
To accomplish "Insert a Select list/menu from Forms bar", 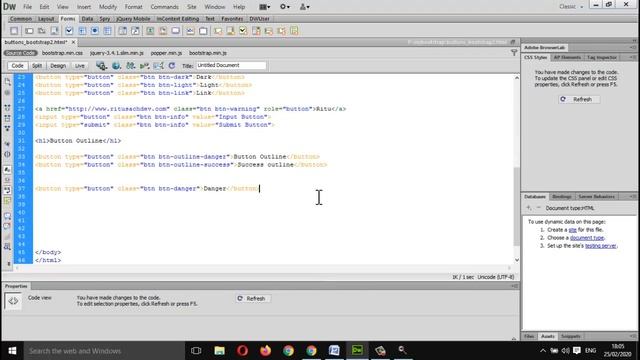I will click(122, 31).
